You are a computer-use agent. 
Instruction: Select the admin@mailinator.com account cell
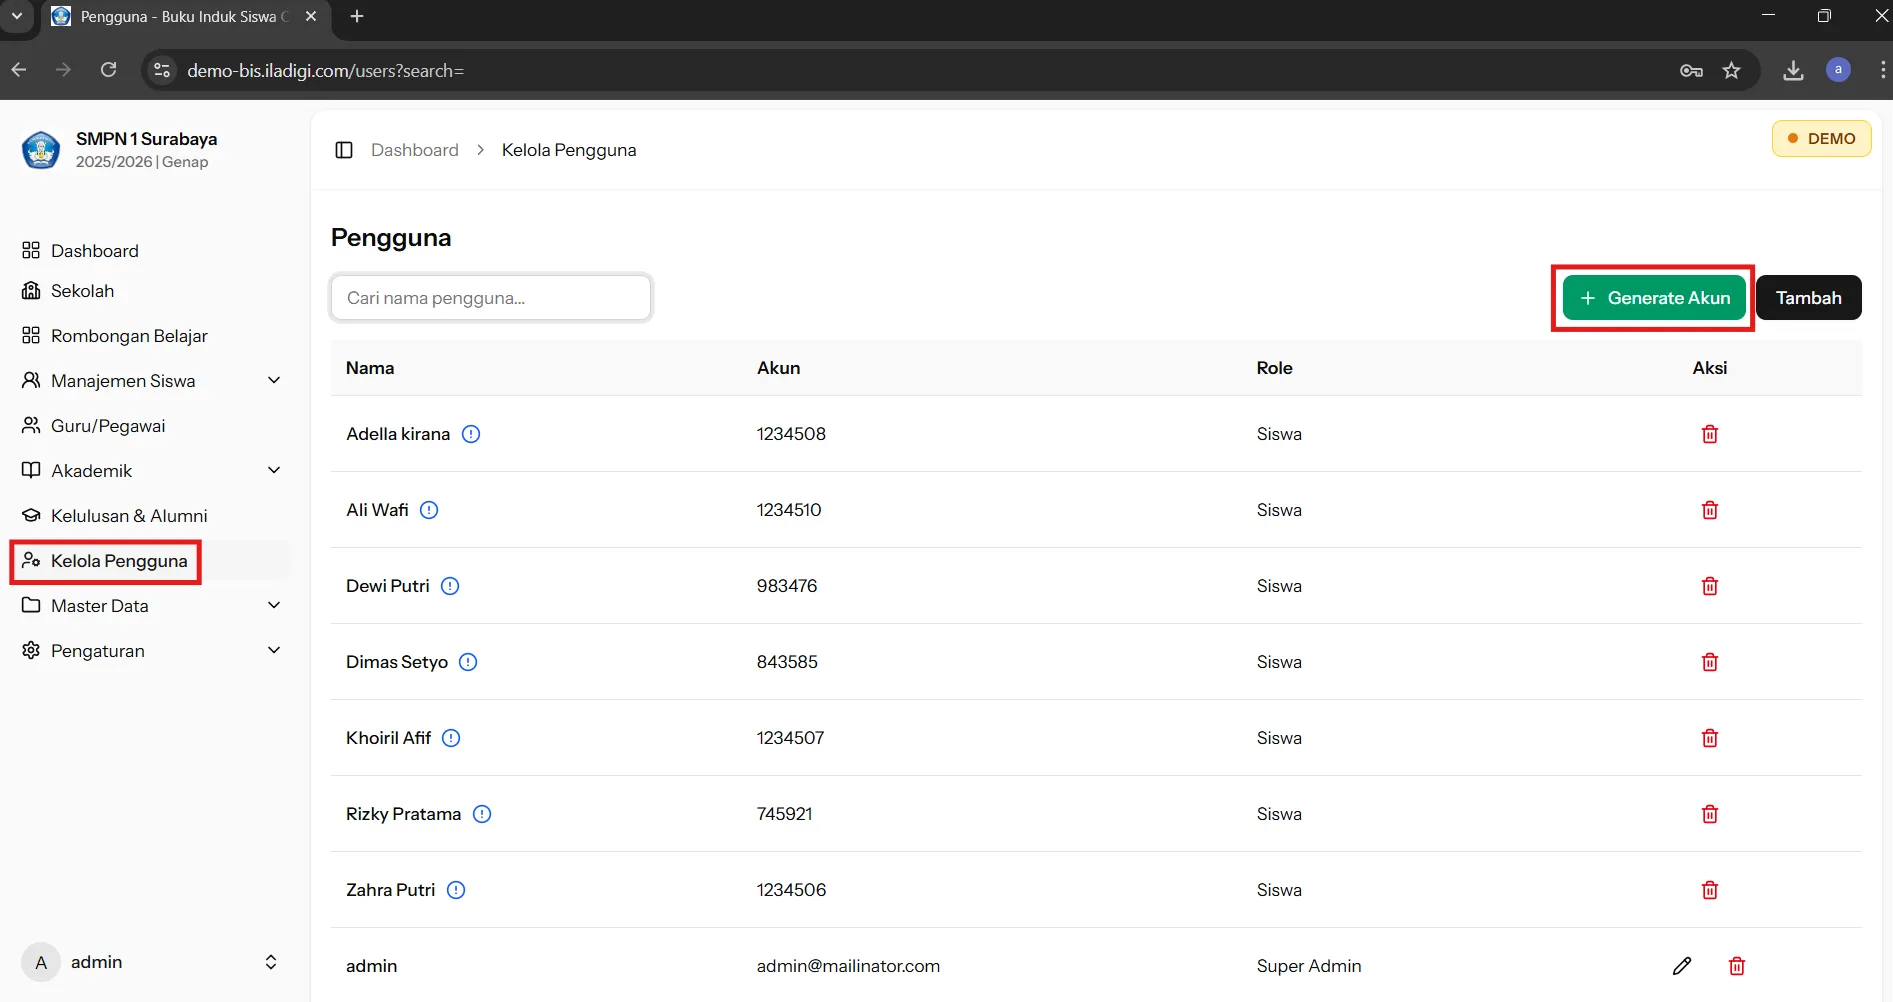point(848,966)
